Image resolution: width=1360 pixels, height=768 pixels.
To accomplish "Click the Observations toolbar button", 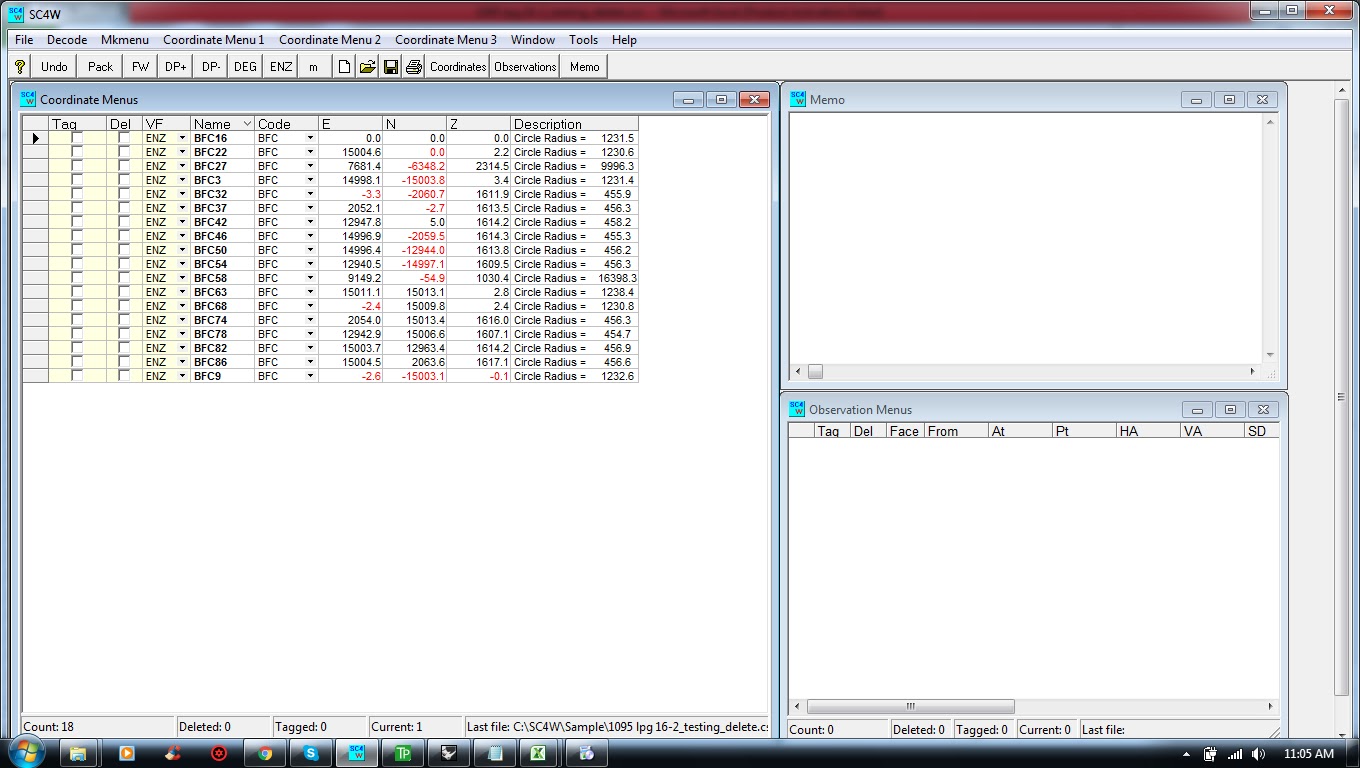I will click(525, 66).
